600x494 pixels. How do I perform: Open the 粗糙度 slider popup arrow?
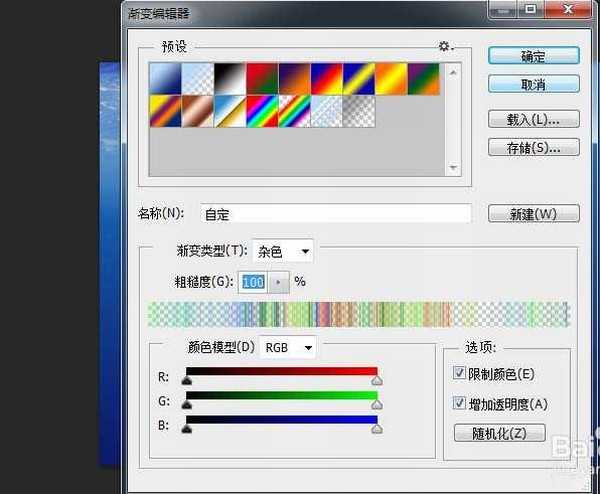tap(278, 282)
